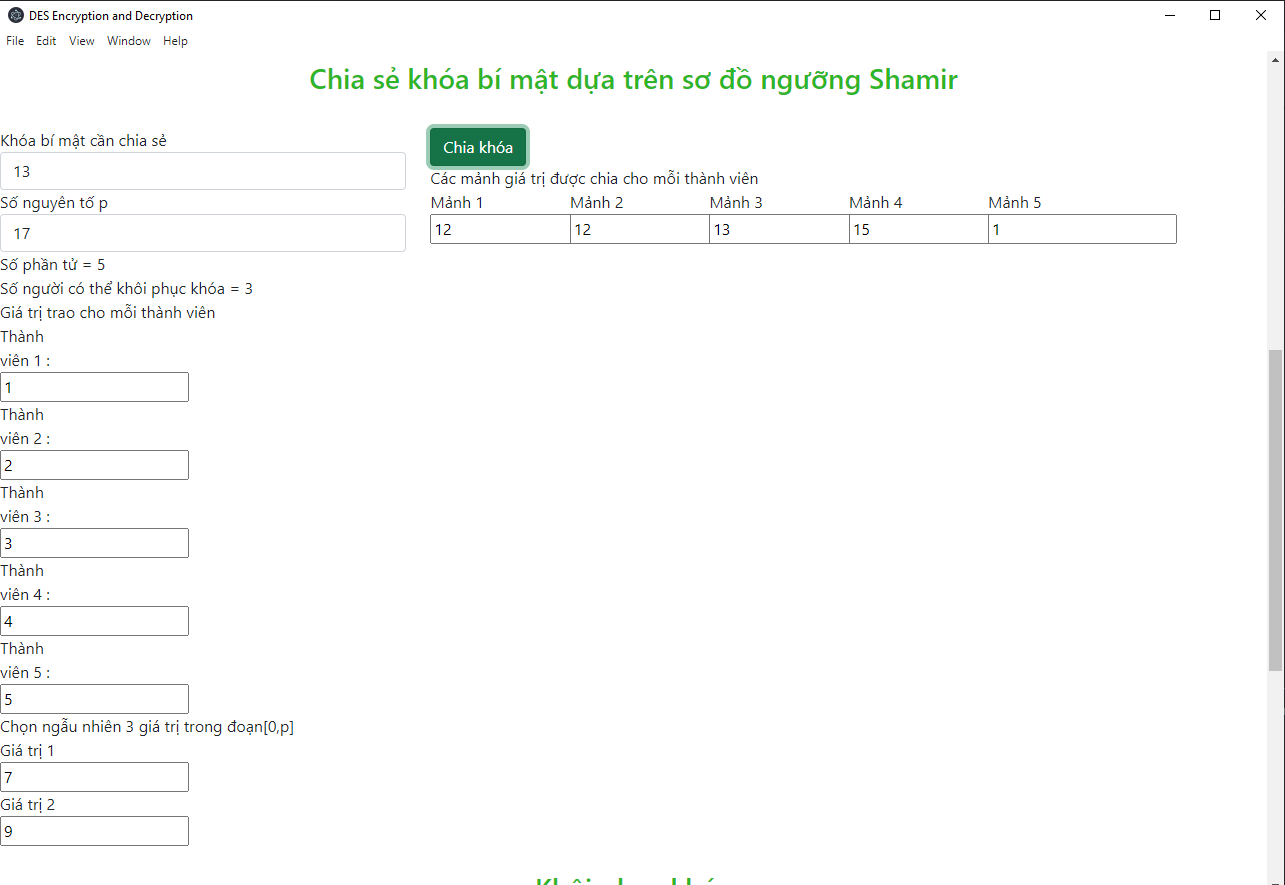This screenshot has width=1285, height=885.
Task: Select the Thành viên 1 input field
Action: tap(94, 387)
